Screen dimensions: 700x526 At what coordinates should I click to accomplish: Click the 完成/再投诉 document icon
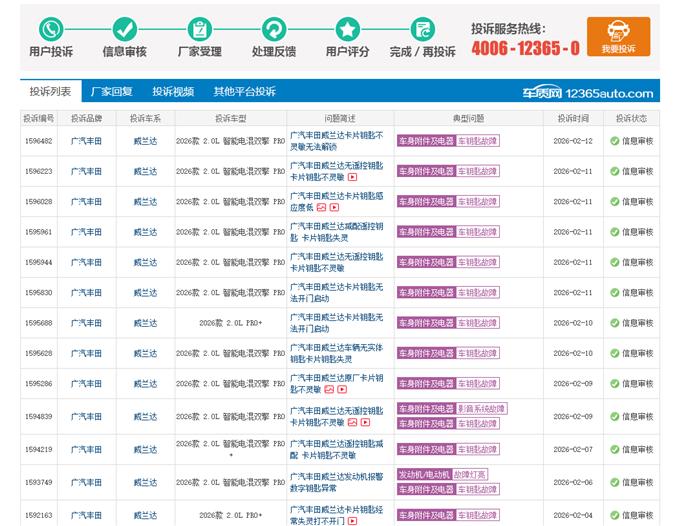tap(422, 29)
